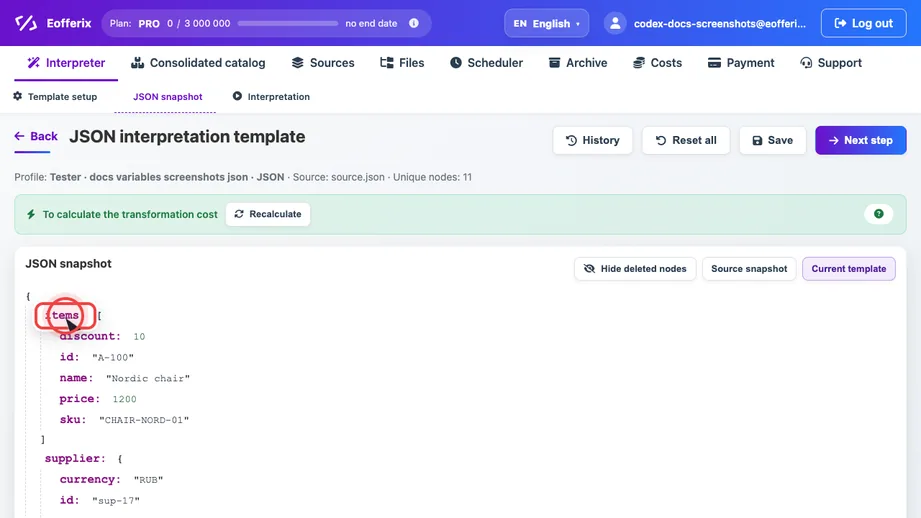Viewport: 921px width, 518px height.
Task: Select the items id key
Action: [x=69, y=357]
